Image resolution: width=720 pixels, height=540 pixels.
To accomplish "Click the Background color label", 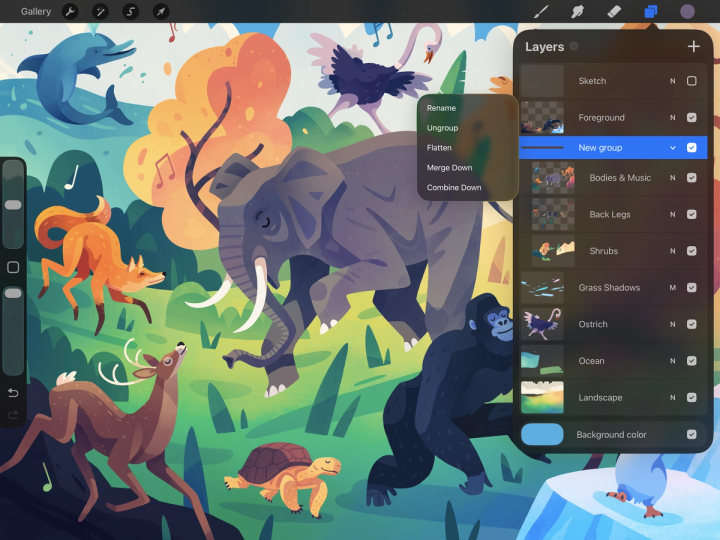I will pos(611,434).
